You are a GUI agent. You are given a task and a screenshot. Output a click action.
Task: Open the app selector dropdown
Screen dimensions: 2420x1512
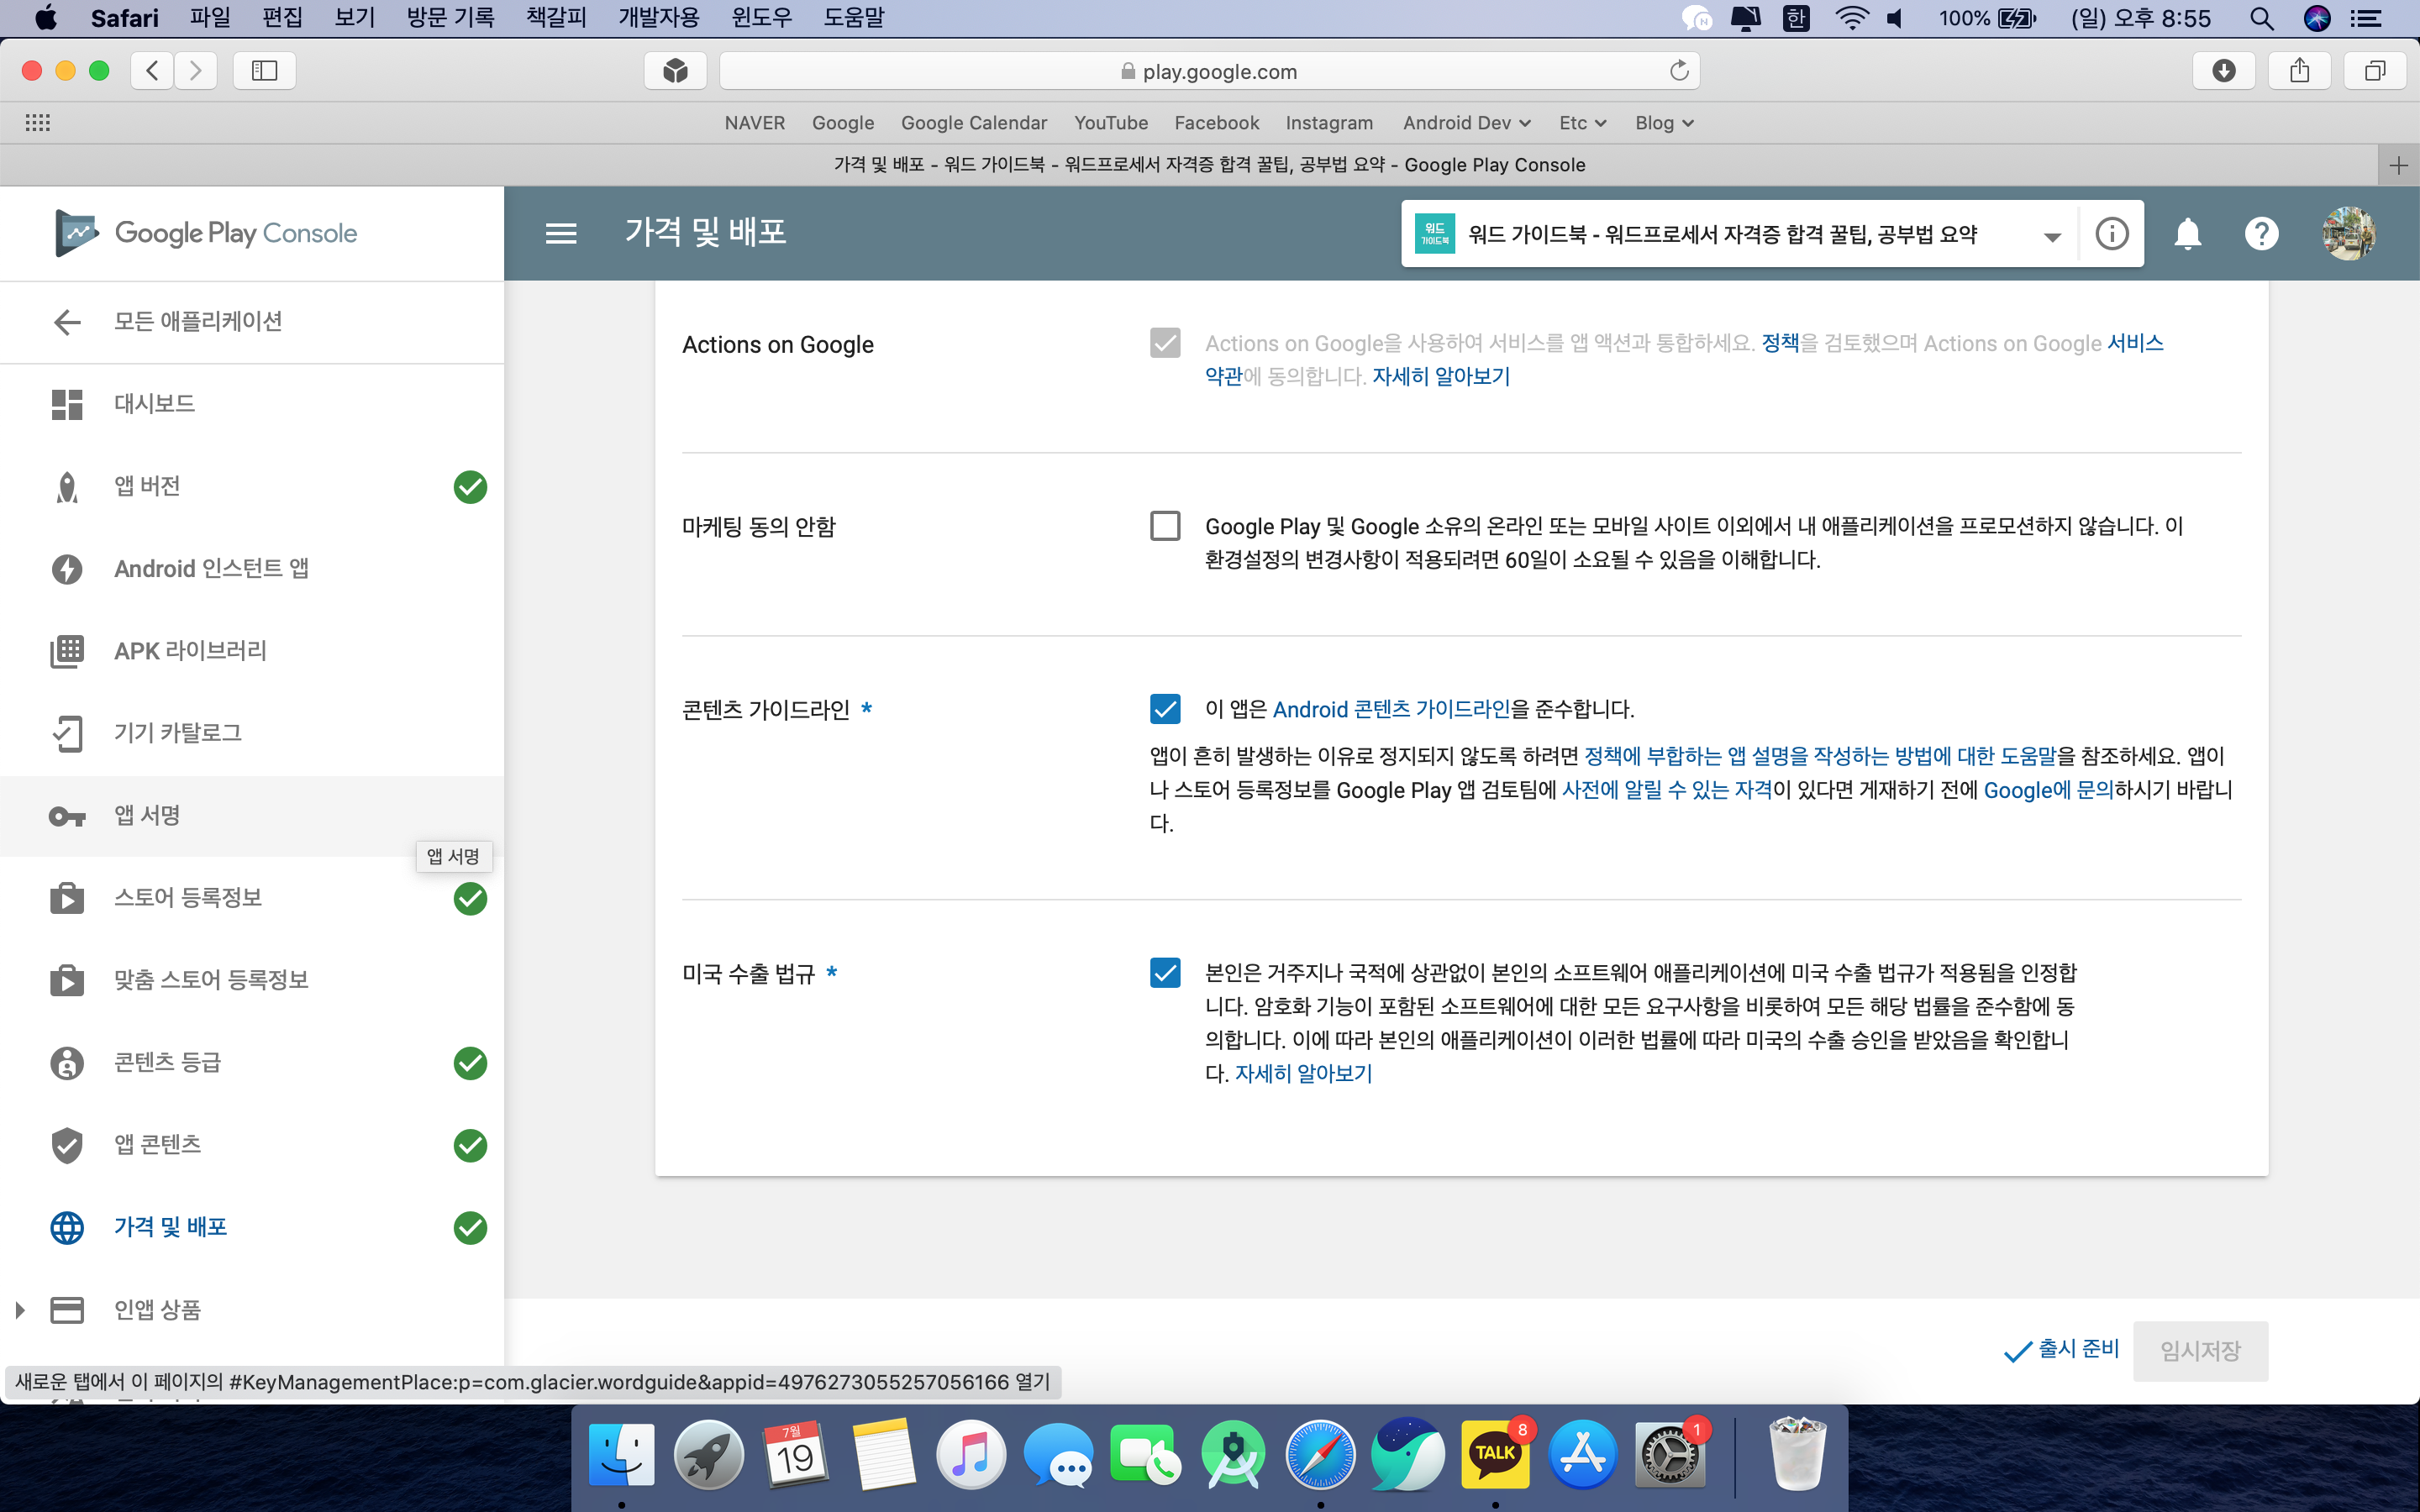[x=2051, y=236]
